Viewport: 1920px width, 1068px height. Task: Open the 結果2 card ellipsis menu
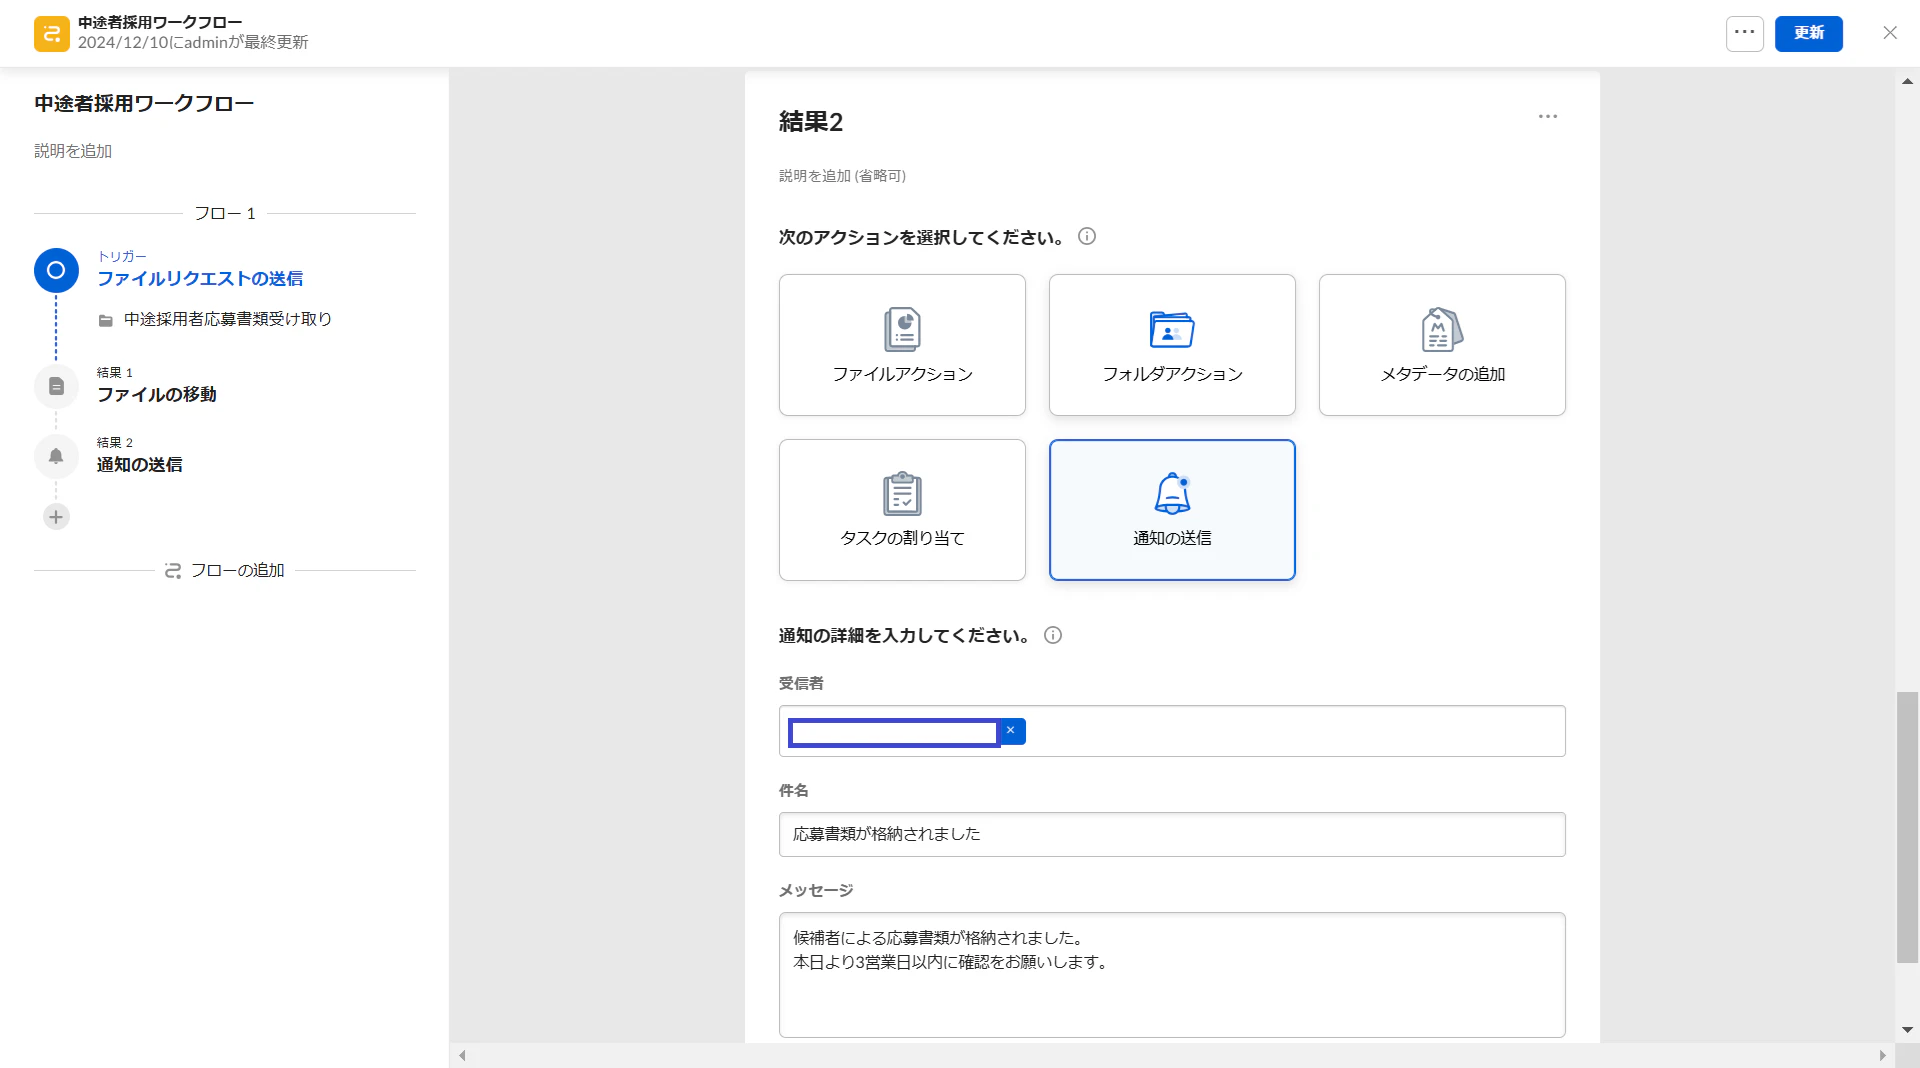coord(1547,117)
